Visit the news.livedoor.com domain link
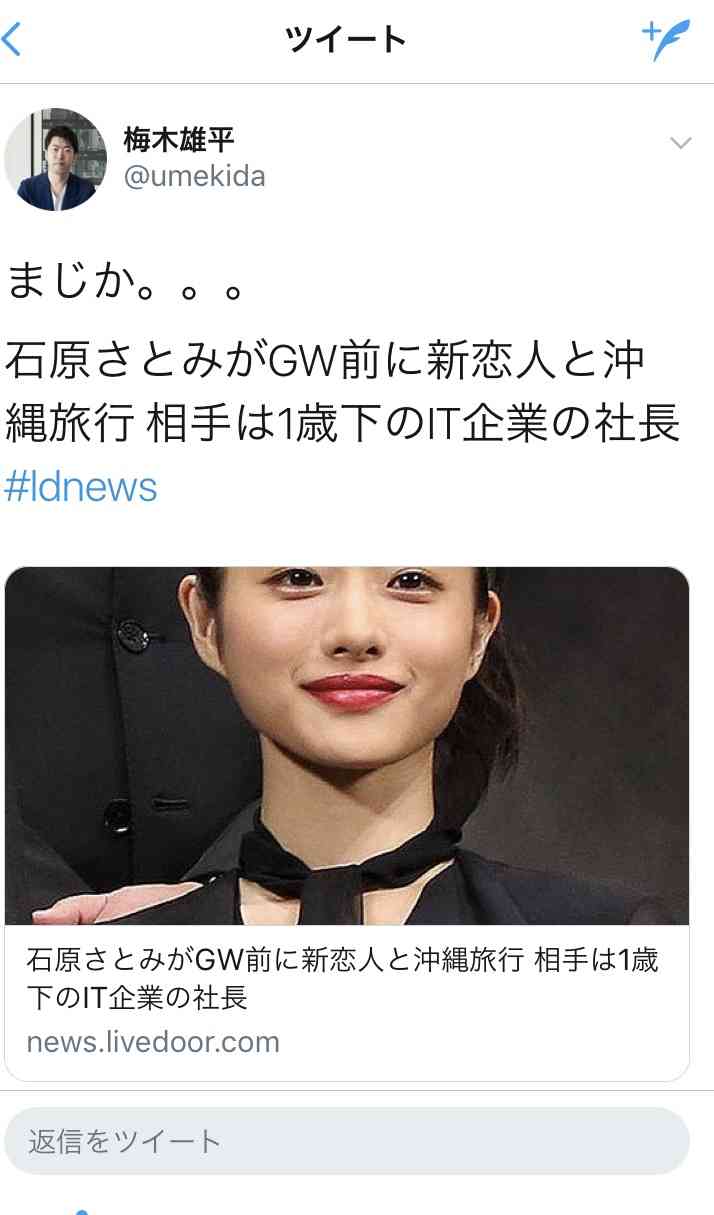The height and width of the screenshot is (1215, 714). point(153,1042)
